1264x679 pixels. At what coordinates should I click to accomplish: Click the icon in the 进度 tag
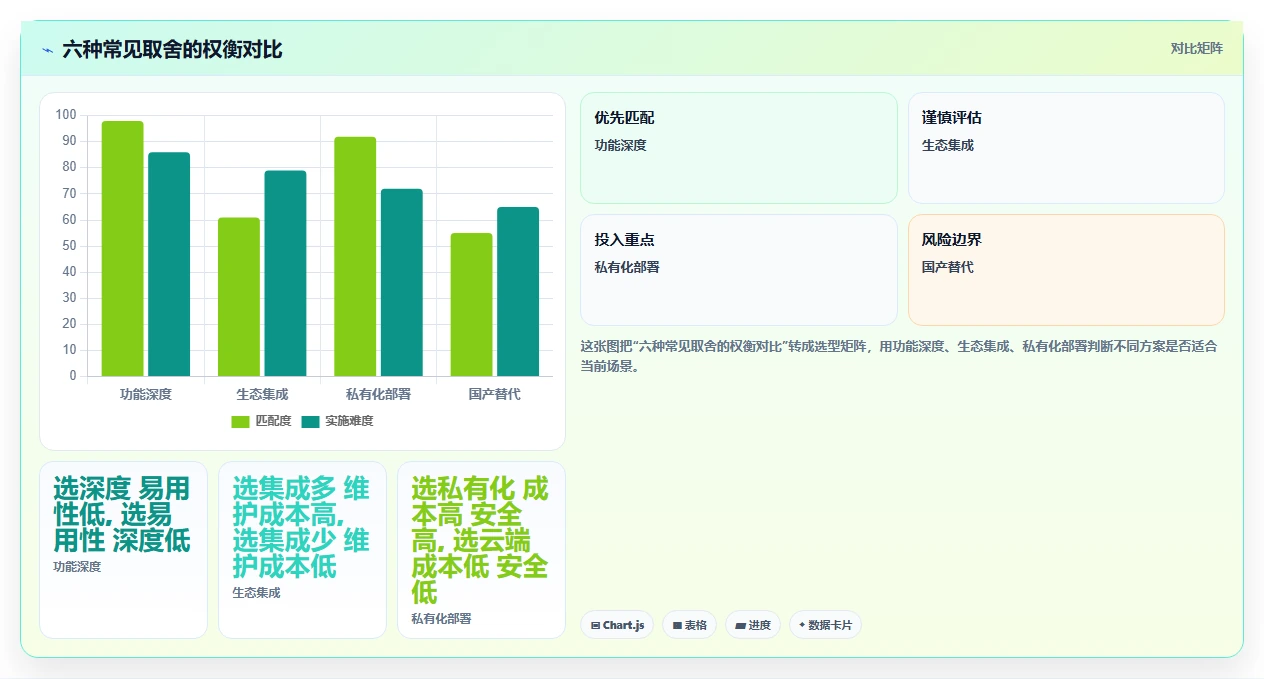click(740, 625)
